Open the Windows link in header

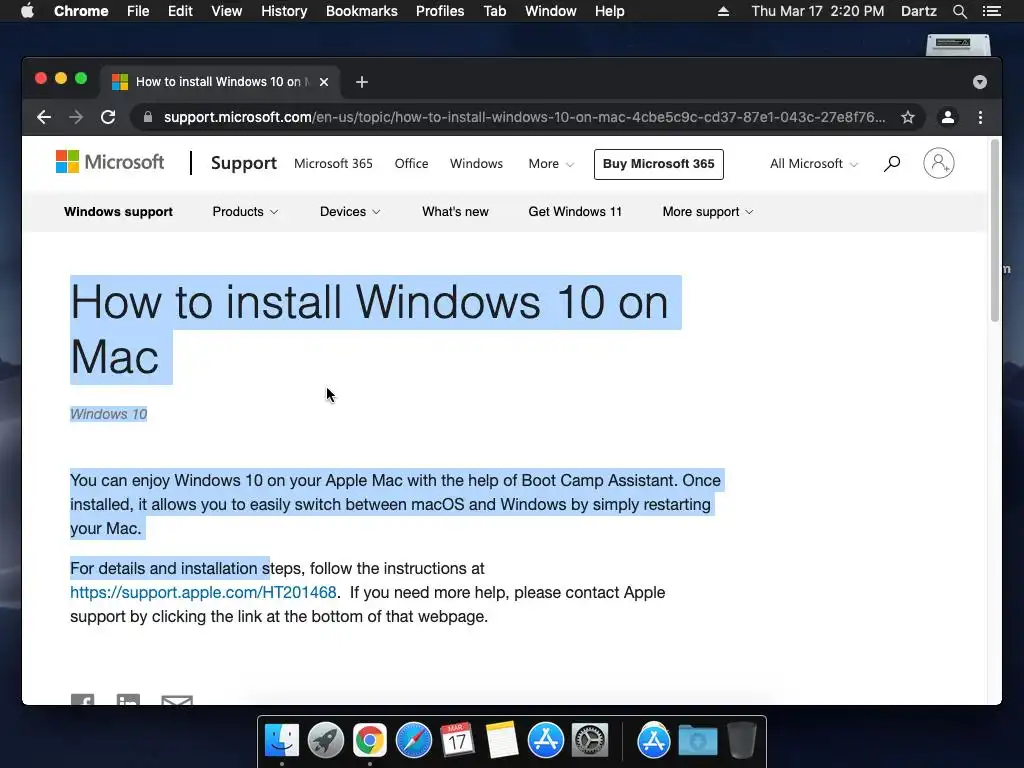click(476, 164)
